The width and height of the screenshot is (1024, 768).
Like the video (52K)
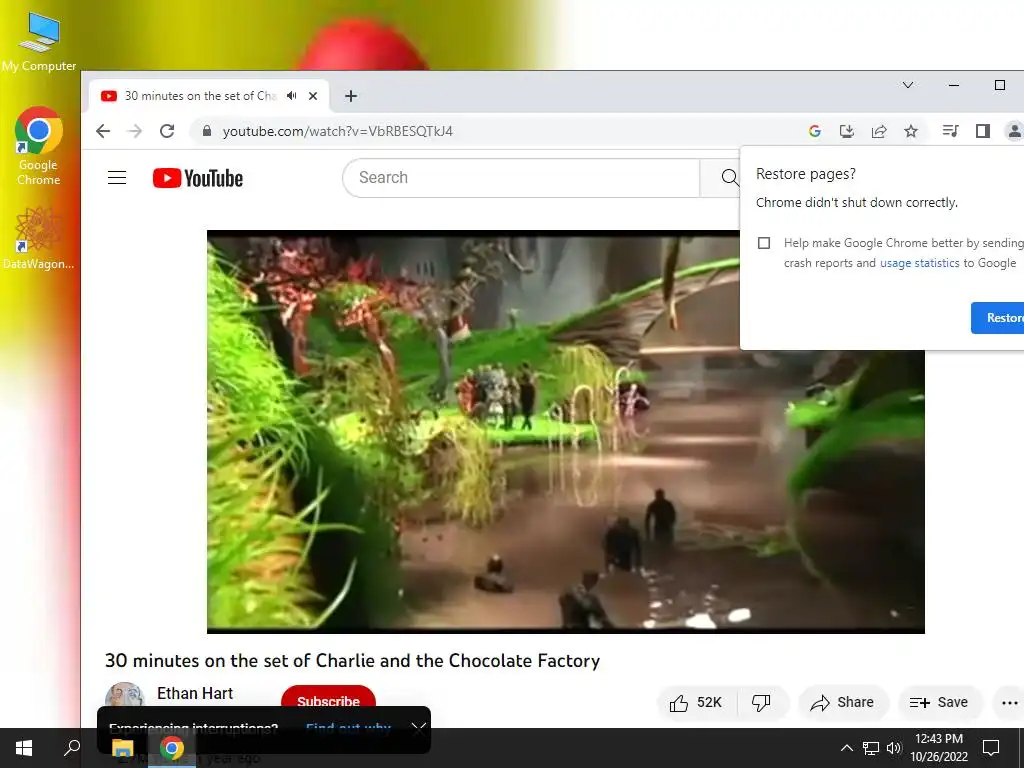(x=696, y=702)
